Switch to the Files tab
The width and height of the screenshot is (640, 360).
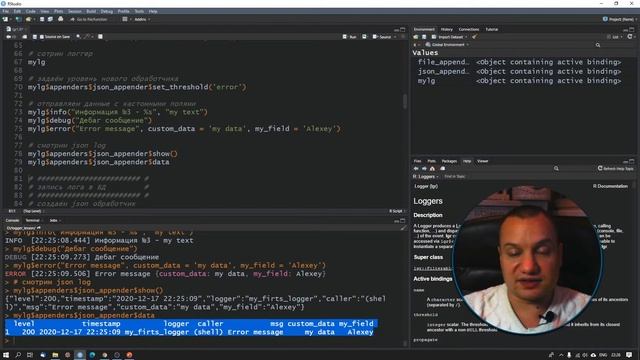coord(417,161)
